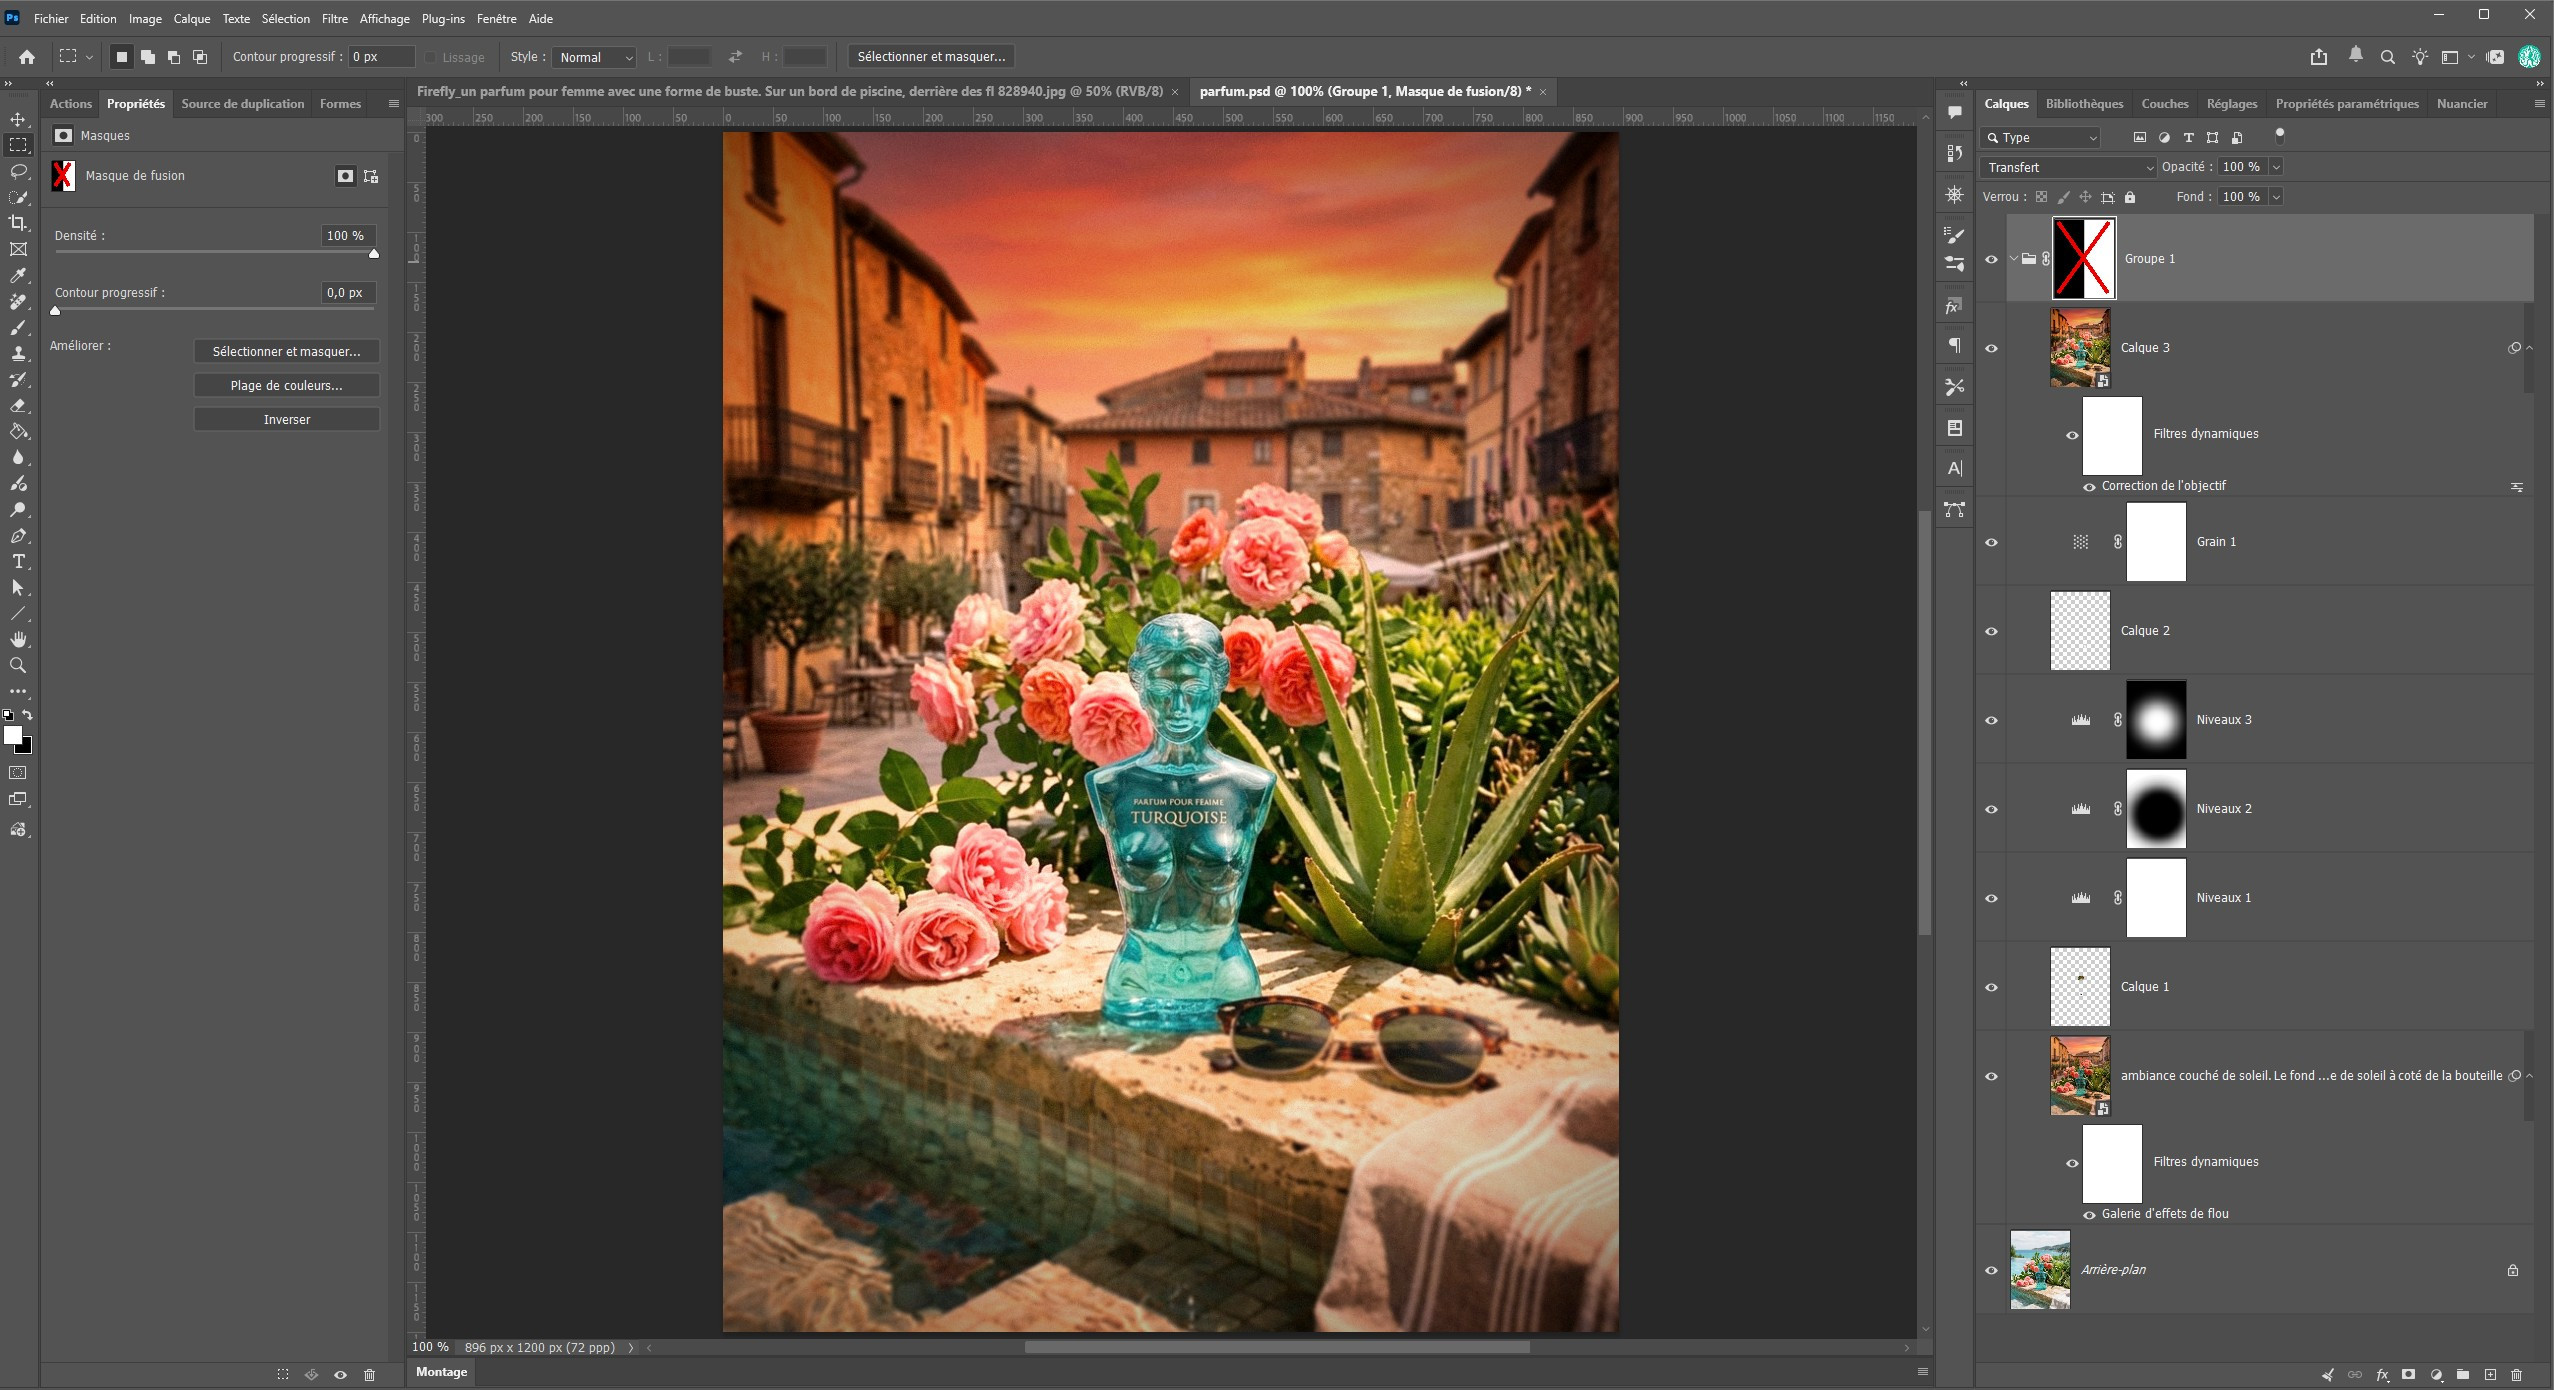This screenshot has width=2554, height=1390.
Task: Hide the Calque 2 layer
Action: click(1991, 631)
